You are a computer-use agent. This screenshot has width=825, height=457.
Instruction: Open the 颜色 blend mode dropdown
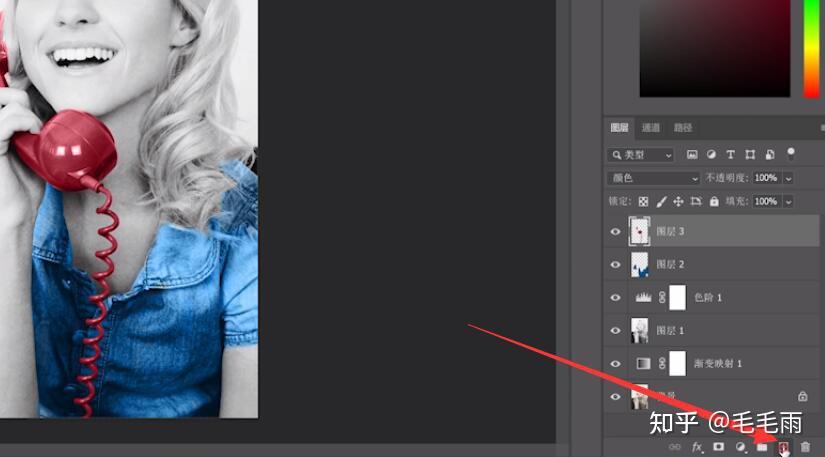click(x=653, y=178)
